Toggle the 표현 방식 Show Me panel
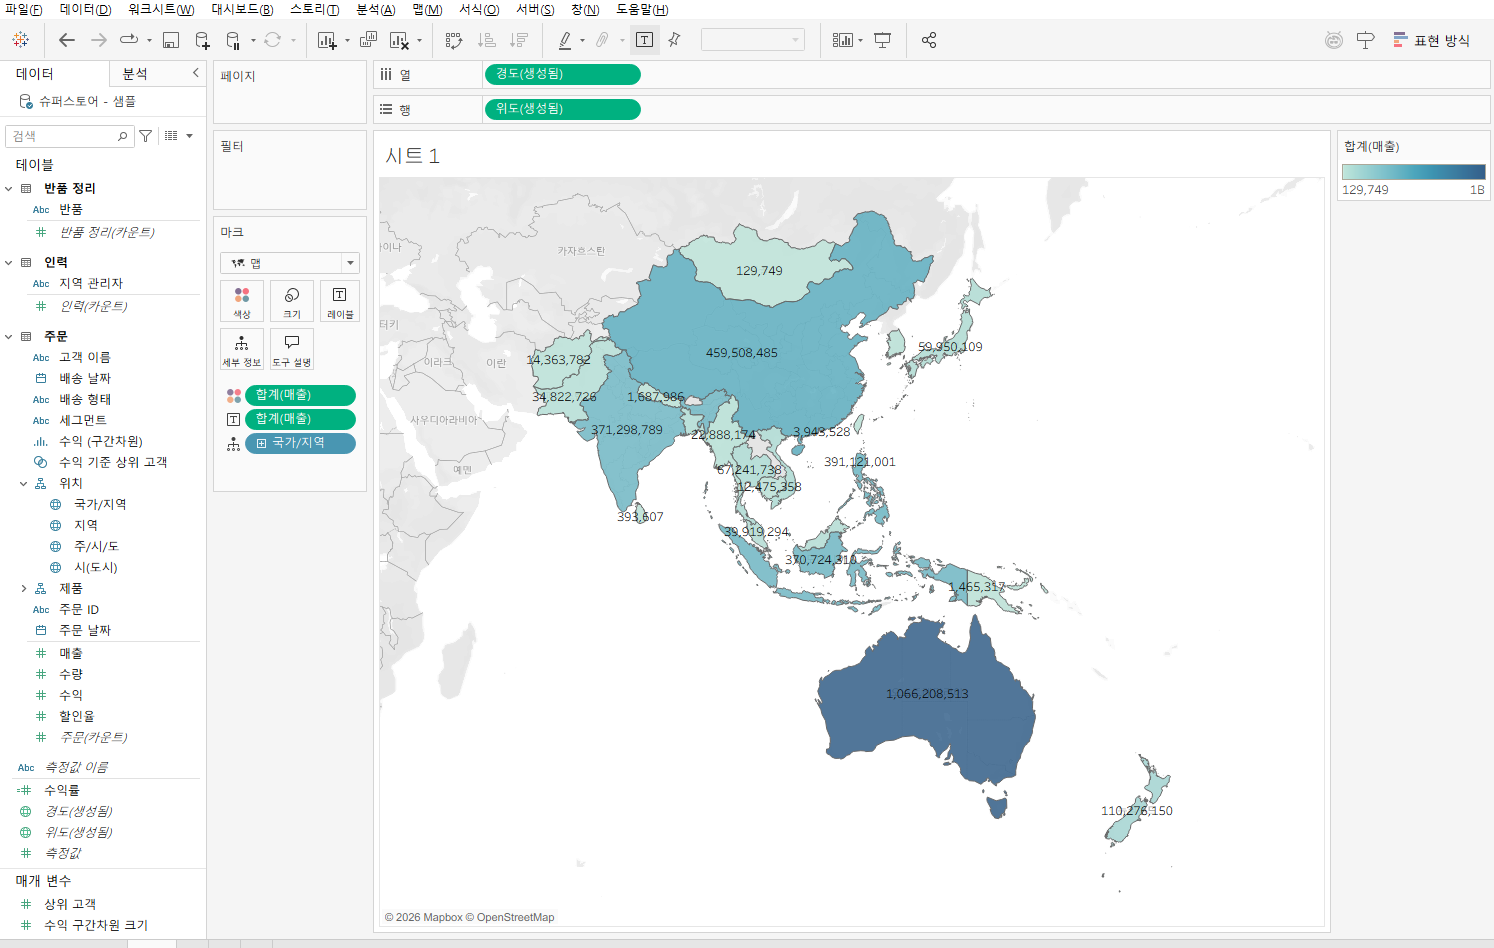 point(1431,40)
